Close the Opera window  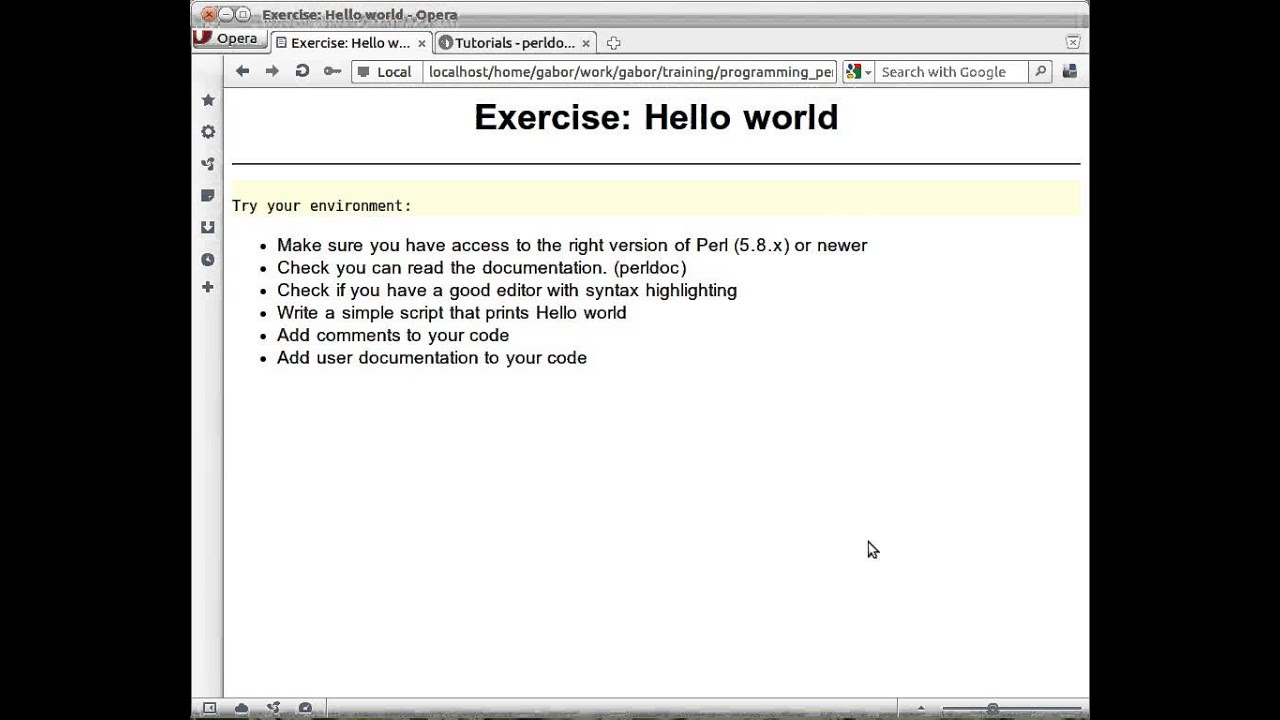208,15
